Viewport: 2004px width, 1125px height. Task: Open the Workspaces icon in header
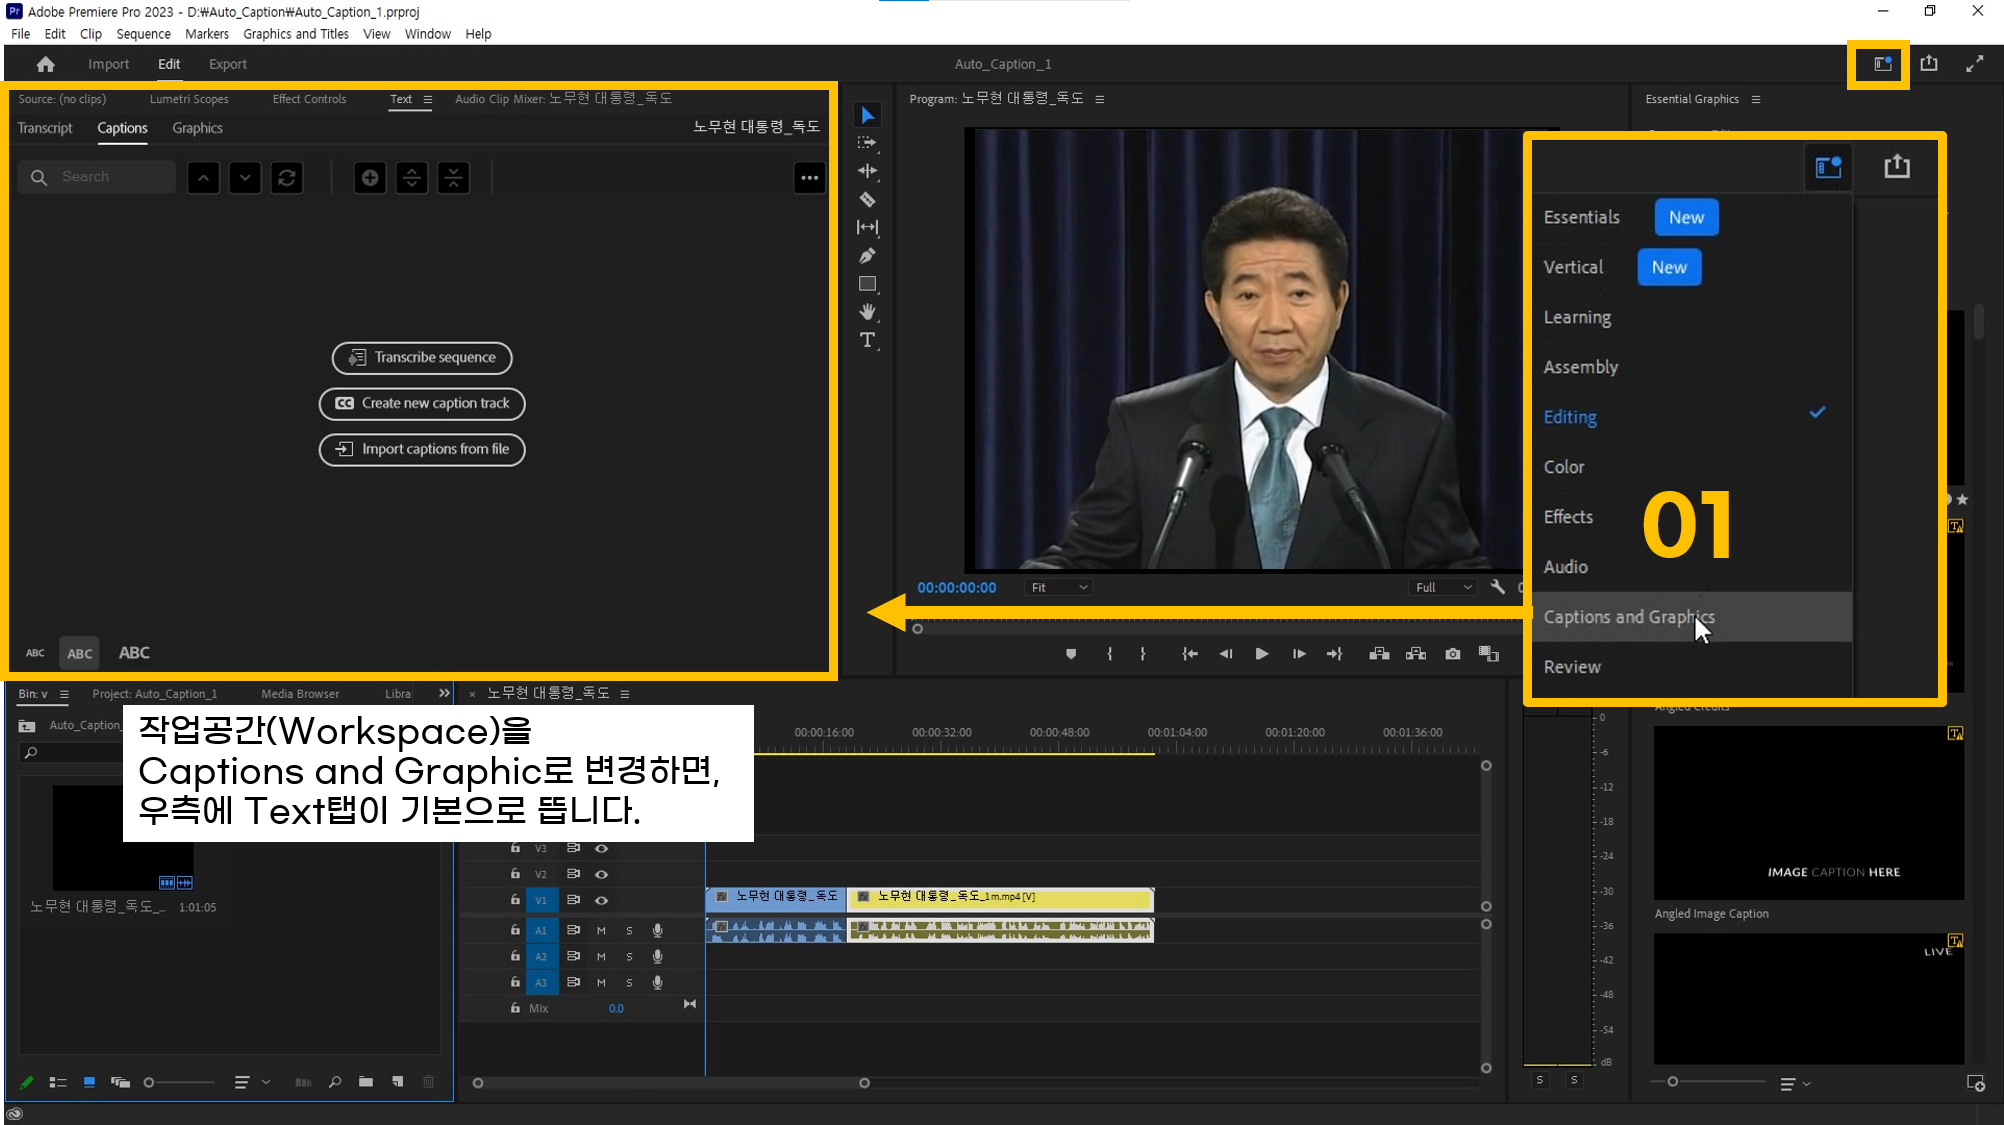[1881, 64]
